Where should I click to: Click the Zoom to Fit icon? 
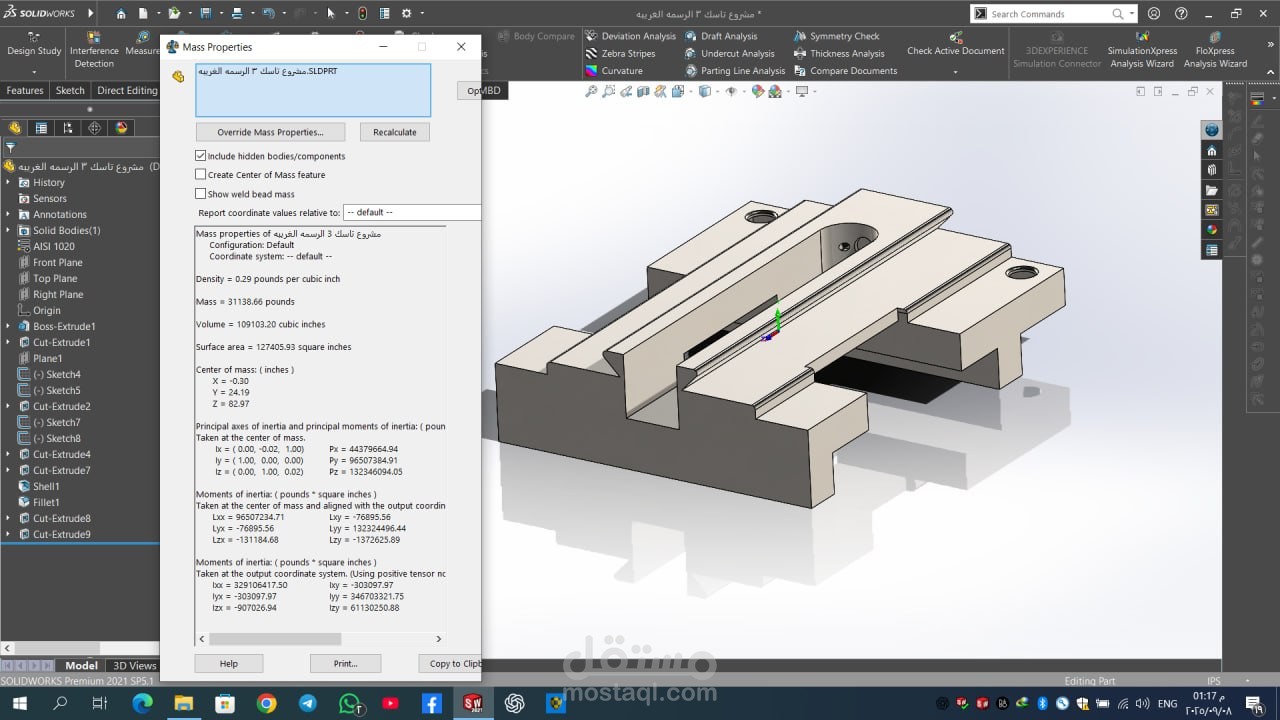click(591, 91)
